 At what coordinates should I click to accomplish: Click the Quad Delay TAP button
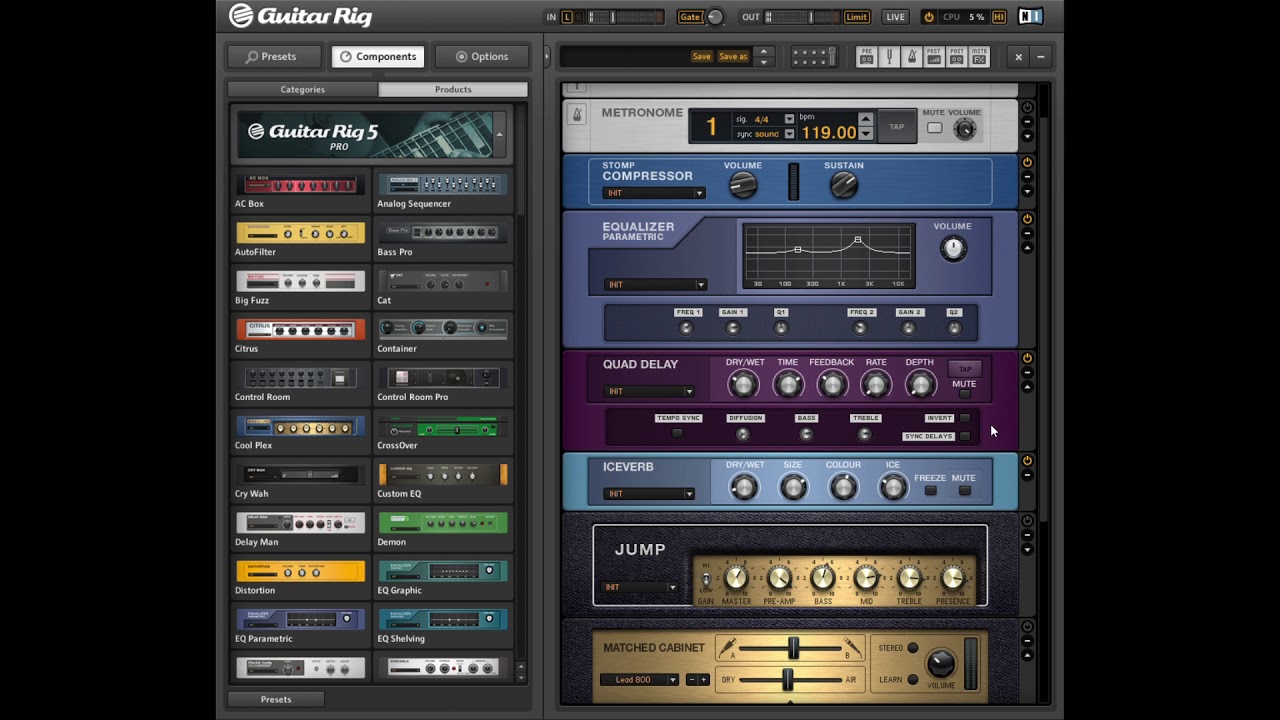(965, 369)
